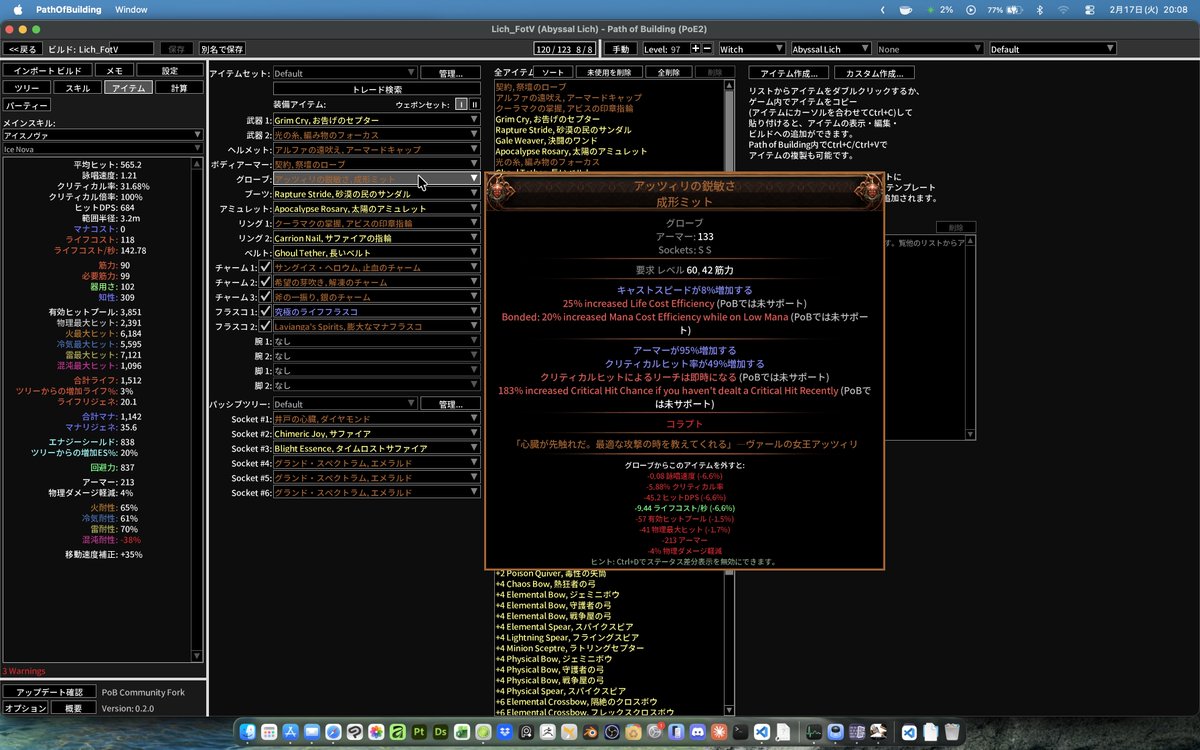Click インポートビルド button
Screen dimensions: 1200x750
(x=47, y=71)
